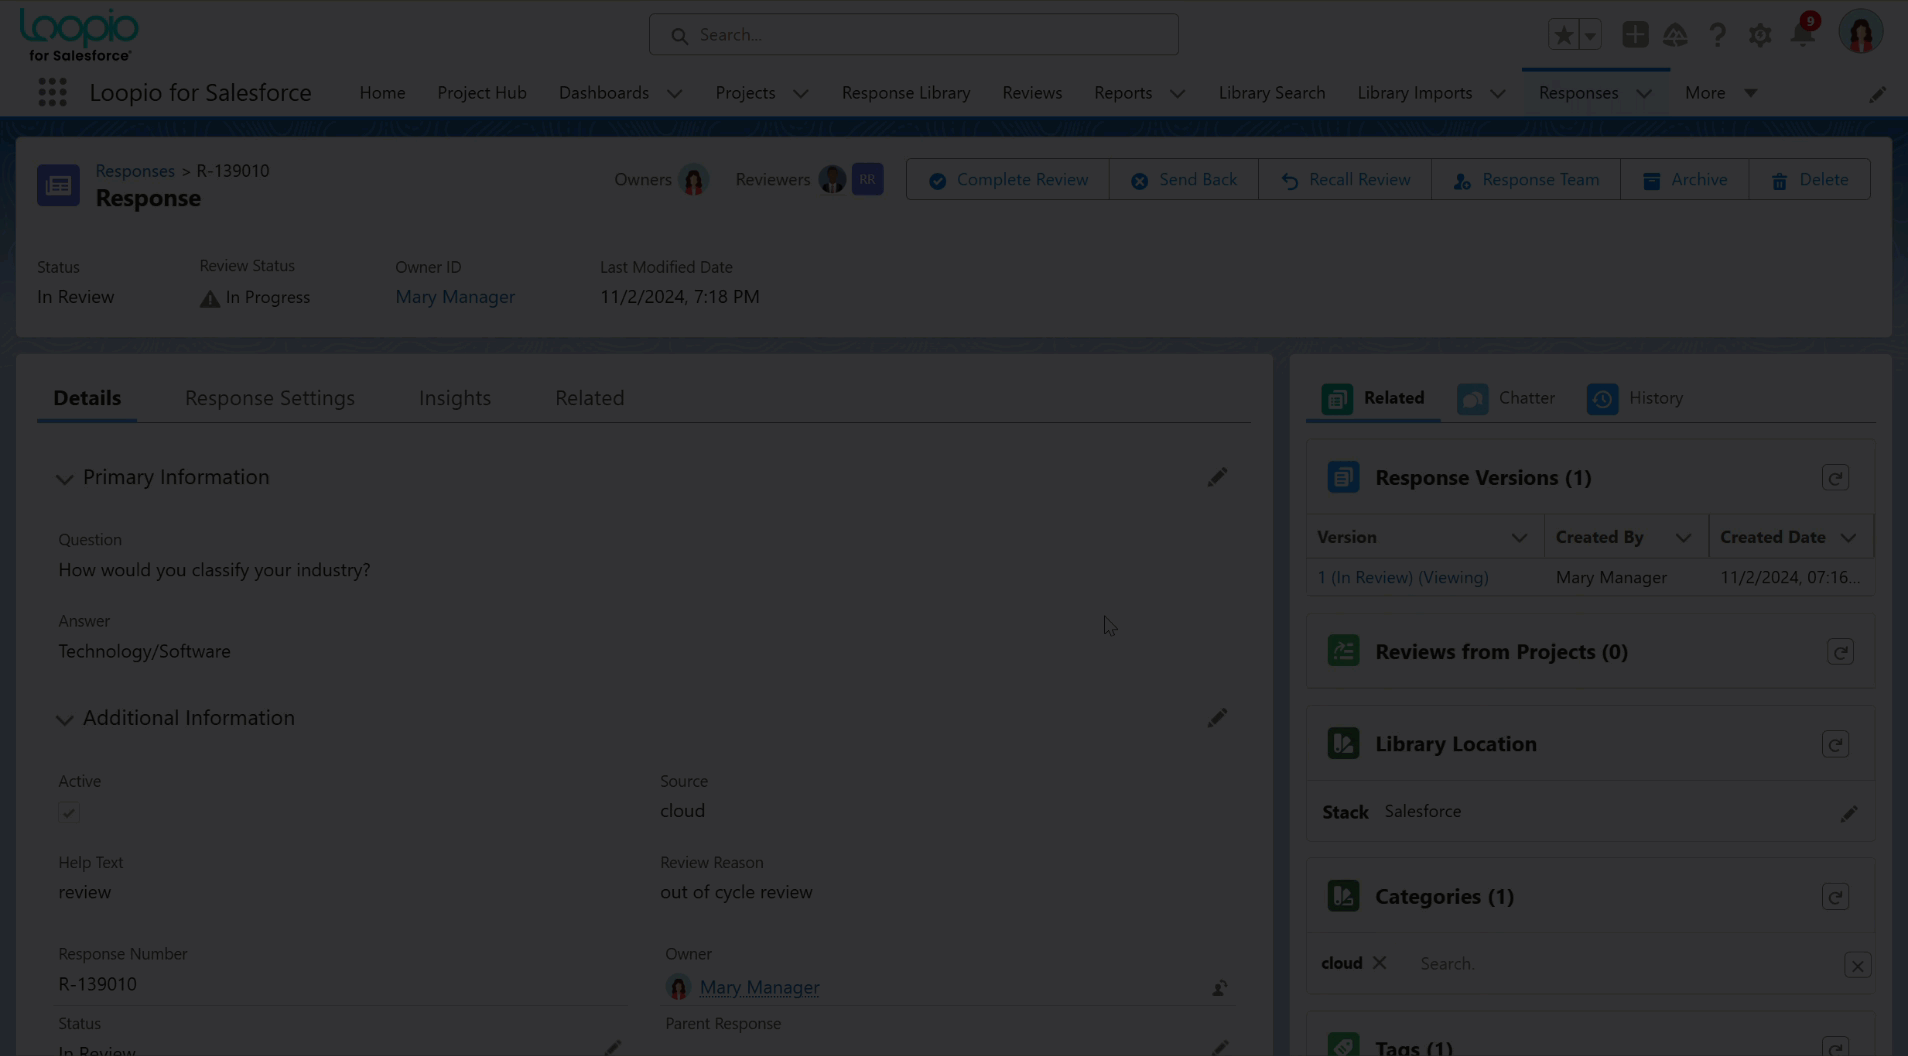Click the edit navigation pencil icon
This screenshot has height=1056, width=1908.
pyautogui.click(x=1877, y=93)
